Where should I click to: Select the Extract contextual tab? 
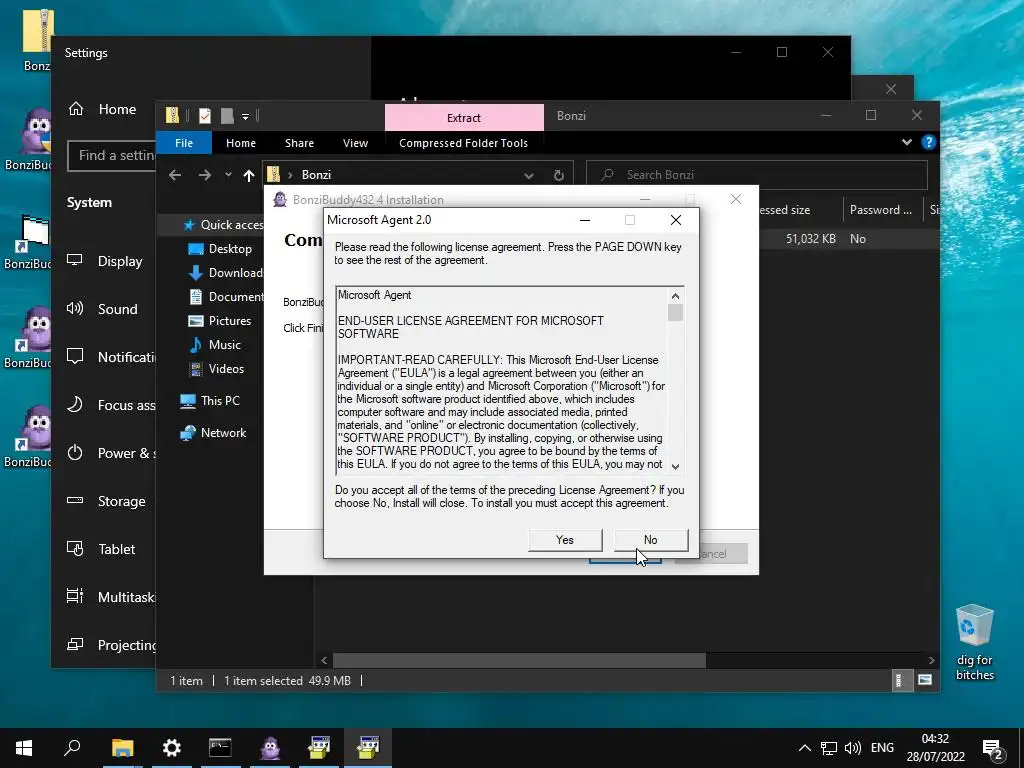(x=464, y=118)
